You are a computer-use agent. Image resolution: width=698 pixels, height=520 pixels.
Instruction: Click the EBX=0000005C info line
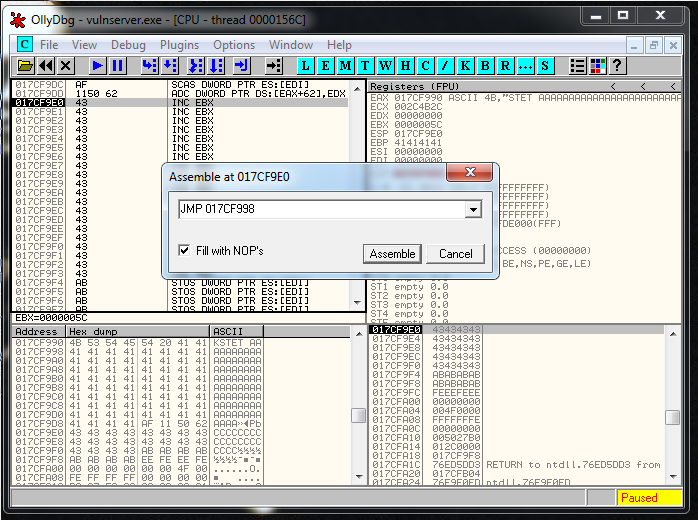pyautogui.click(x=51, y=317)
